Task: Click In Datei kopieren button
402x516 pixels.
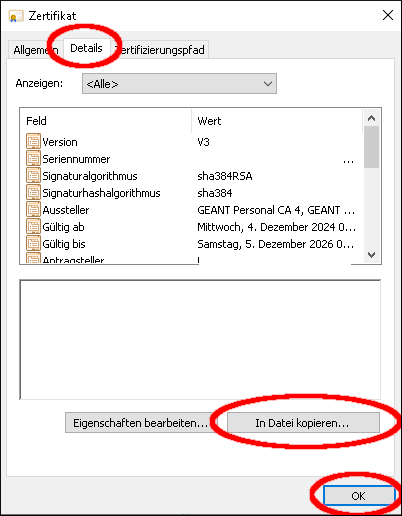Action: coord(303,423)
